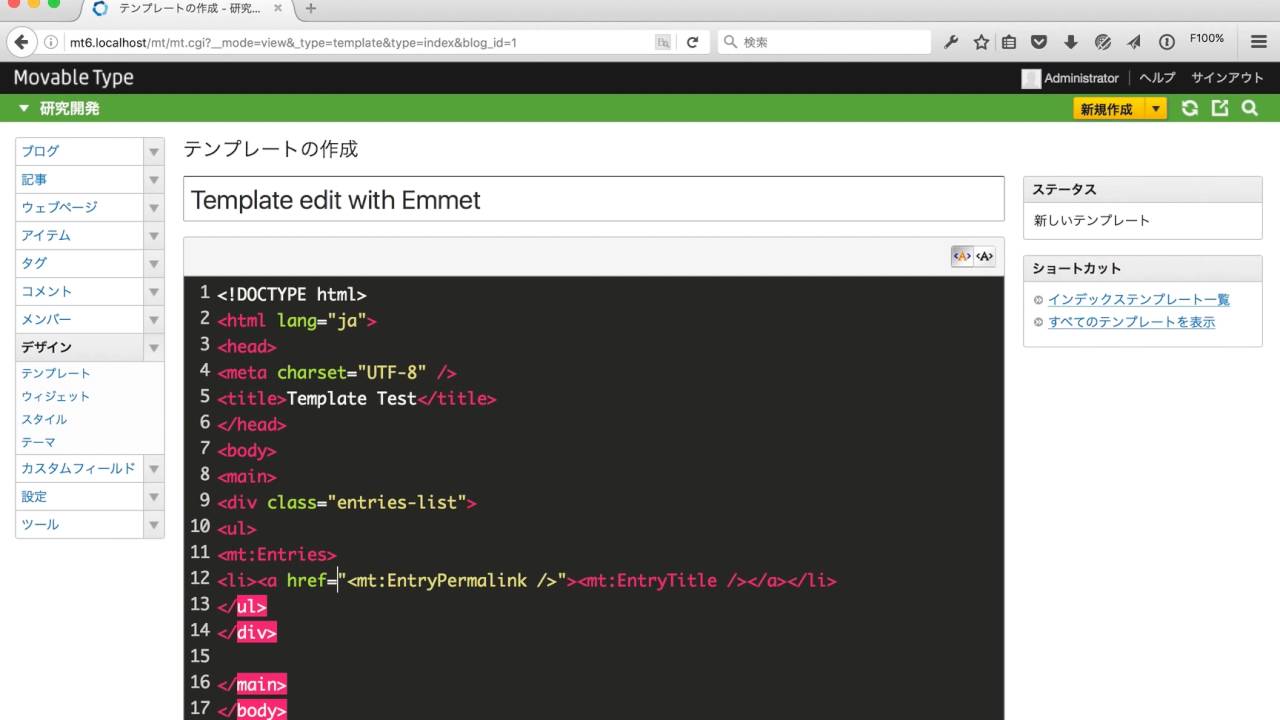
Task: Open the Firefox hamburger menu
Action: pos(1259,42)
